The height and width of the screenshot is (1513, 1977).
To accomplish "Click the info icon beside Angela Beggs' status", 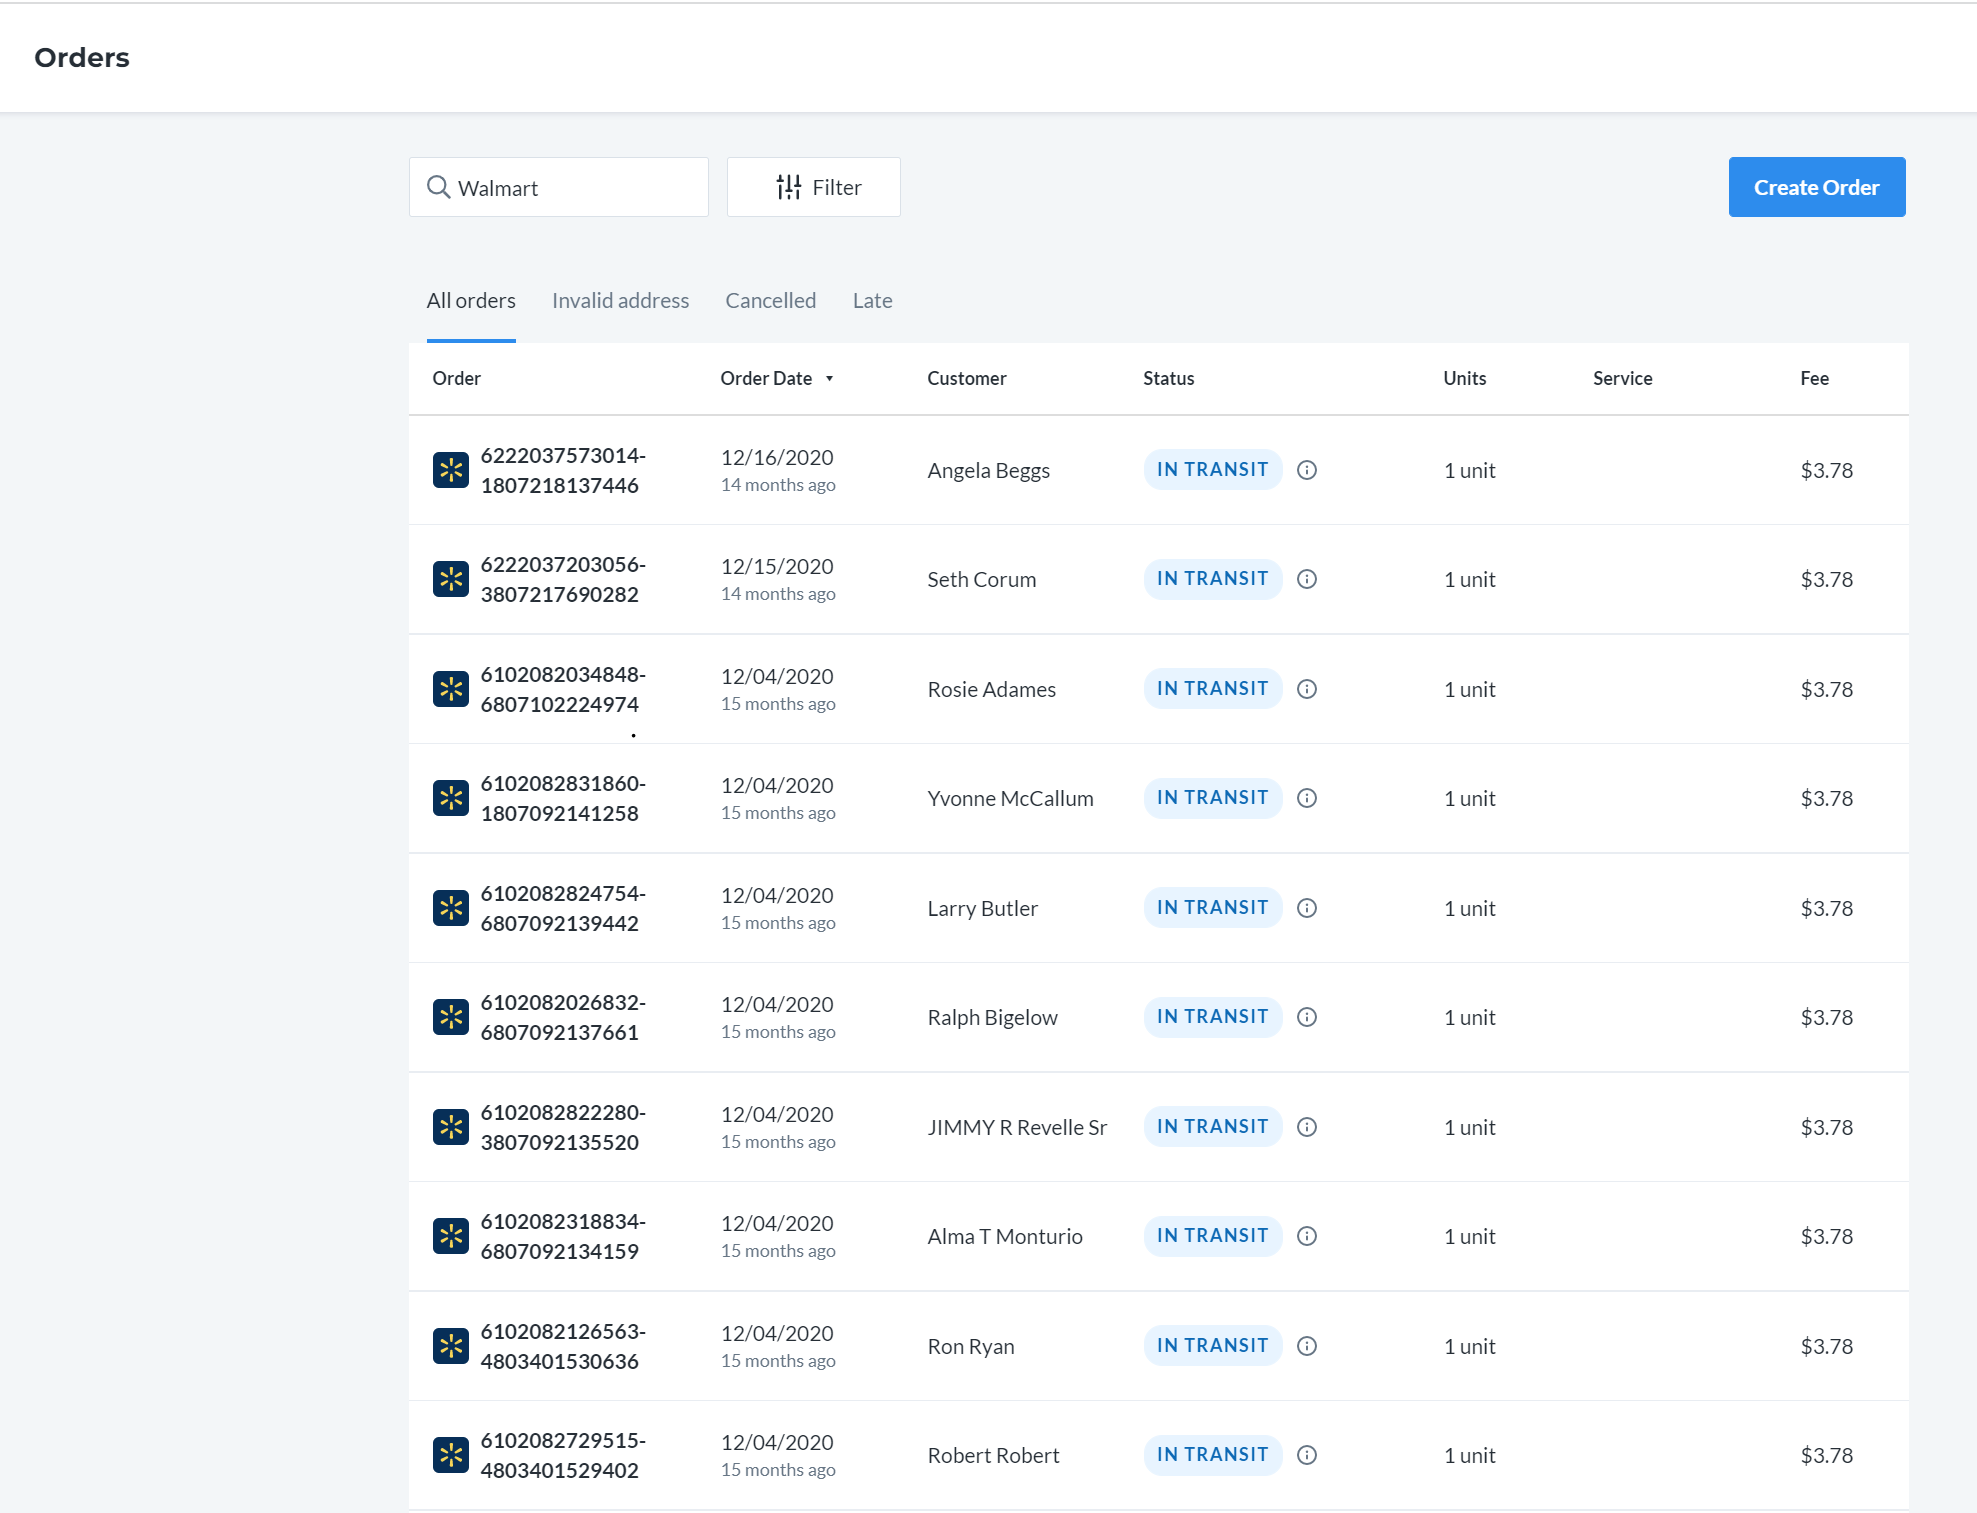I will pos(1307,470).
